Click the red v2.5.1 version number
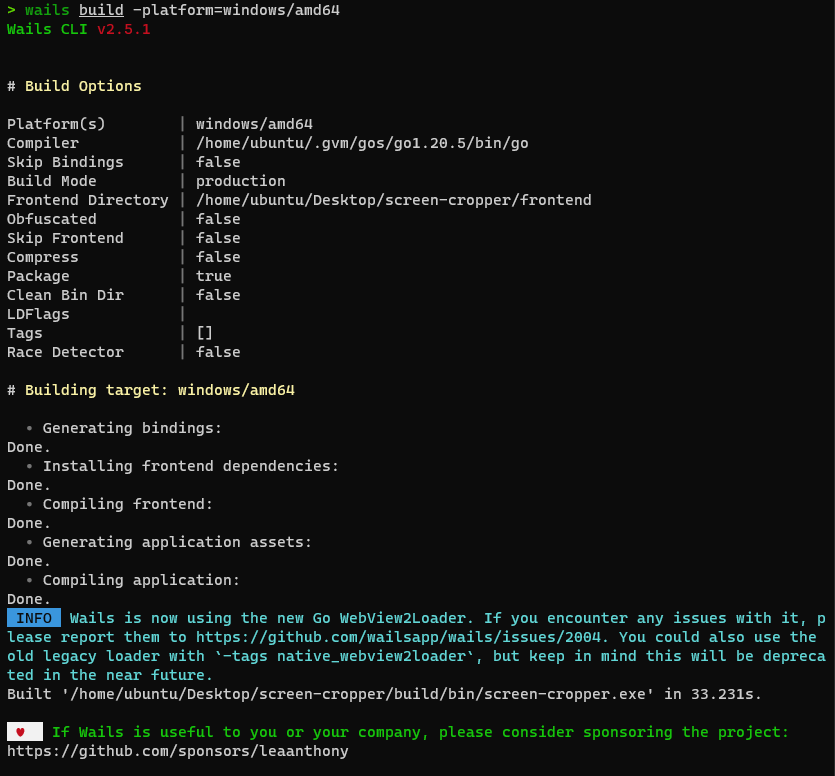 pos(123,30)
